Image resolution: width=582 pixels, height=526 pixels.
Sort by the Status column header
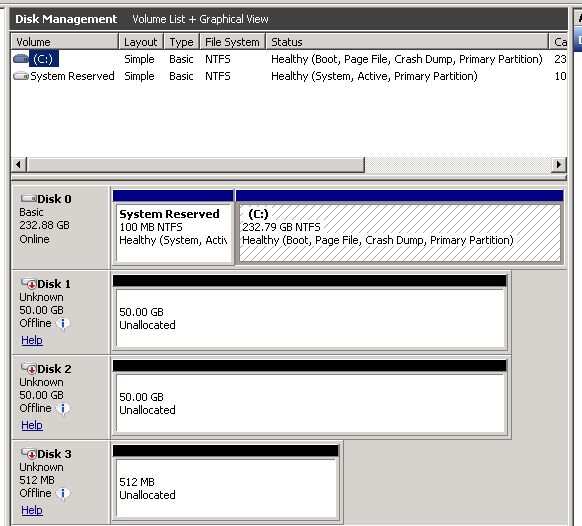pyautogui.click(x=407, y=42)
